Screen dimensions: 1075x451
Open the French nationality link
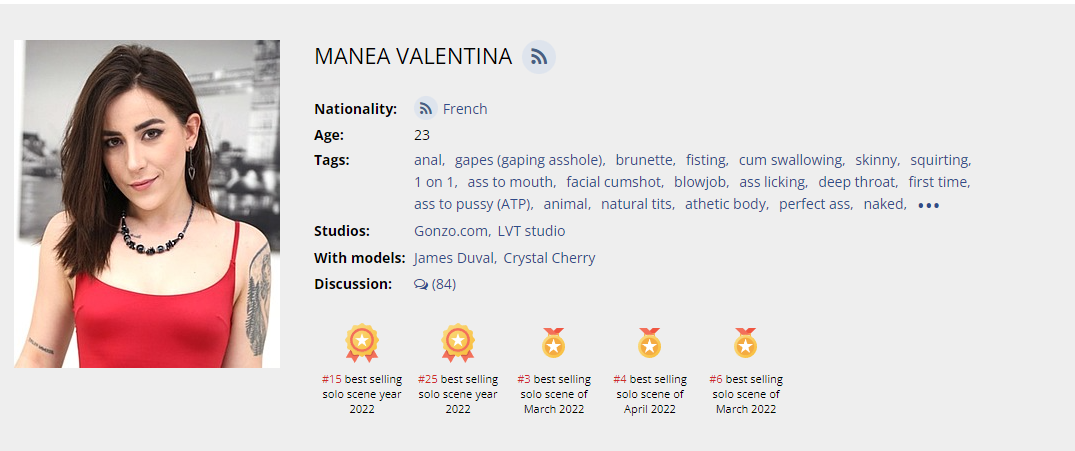[465, 109]
